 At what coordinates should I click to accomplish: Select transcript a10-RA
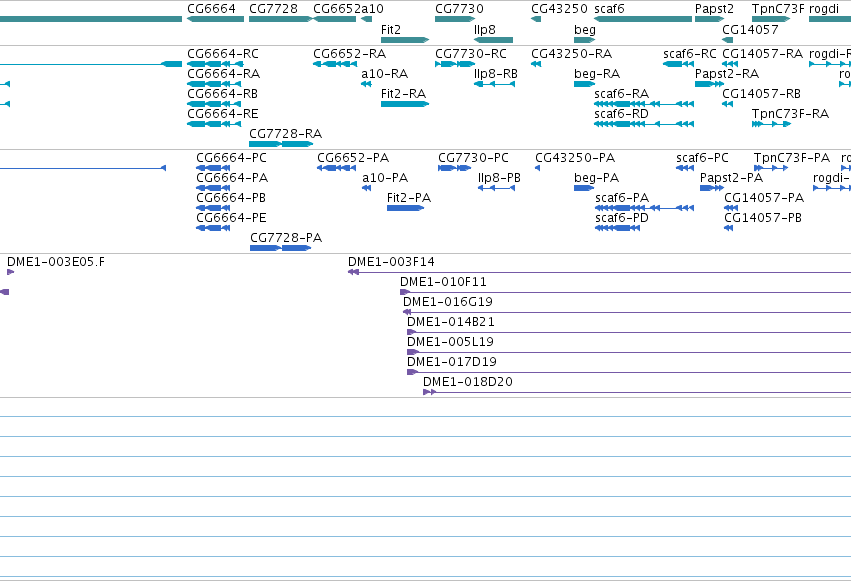point(366,84)
